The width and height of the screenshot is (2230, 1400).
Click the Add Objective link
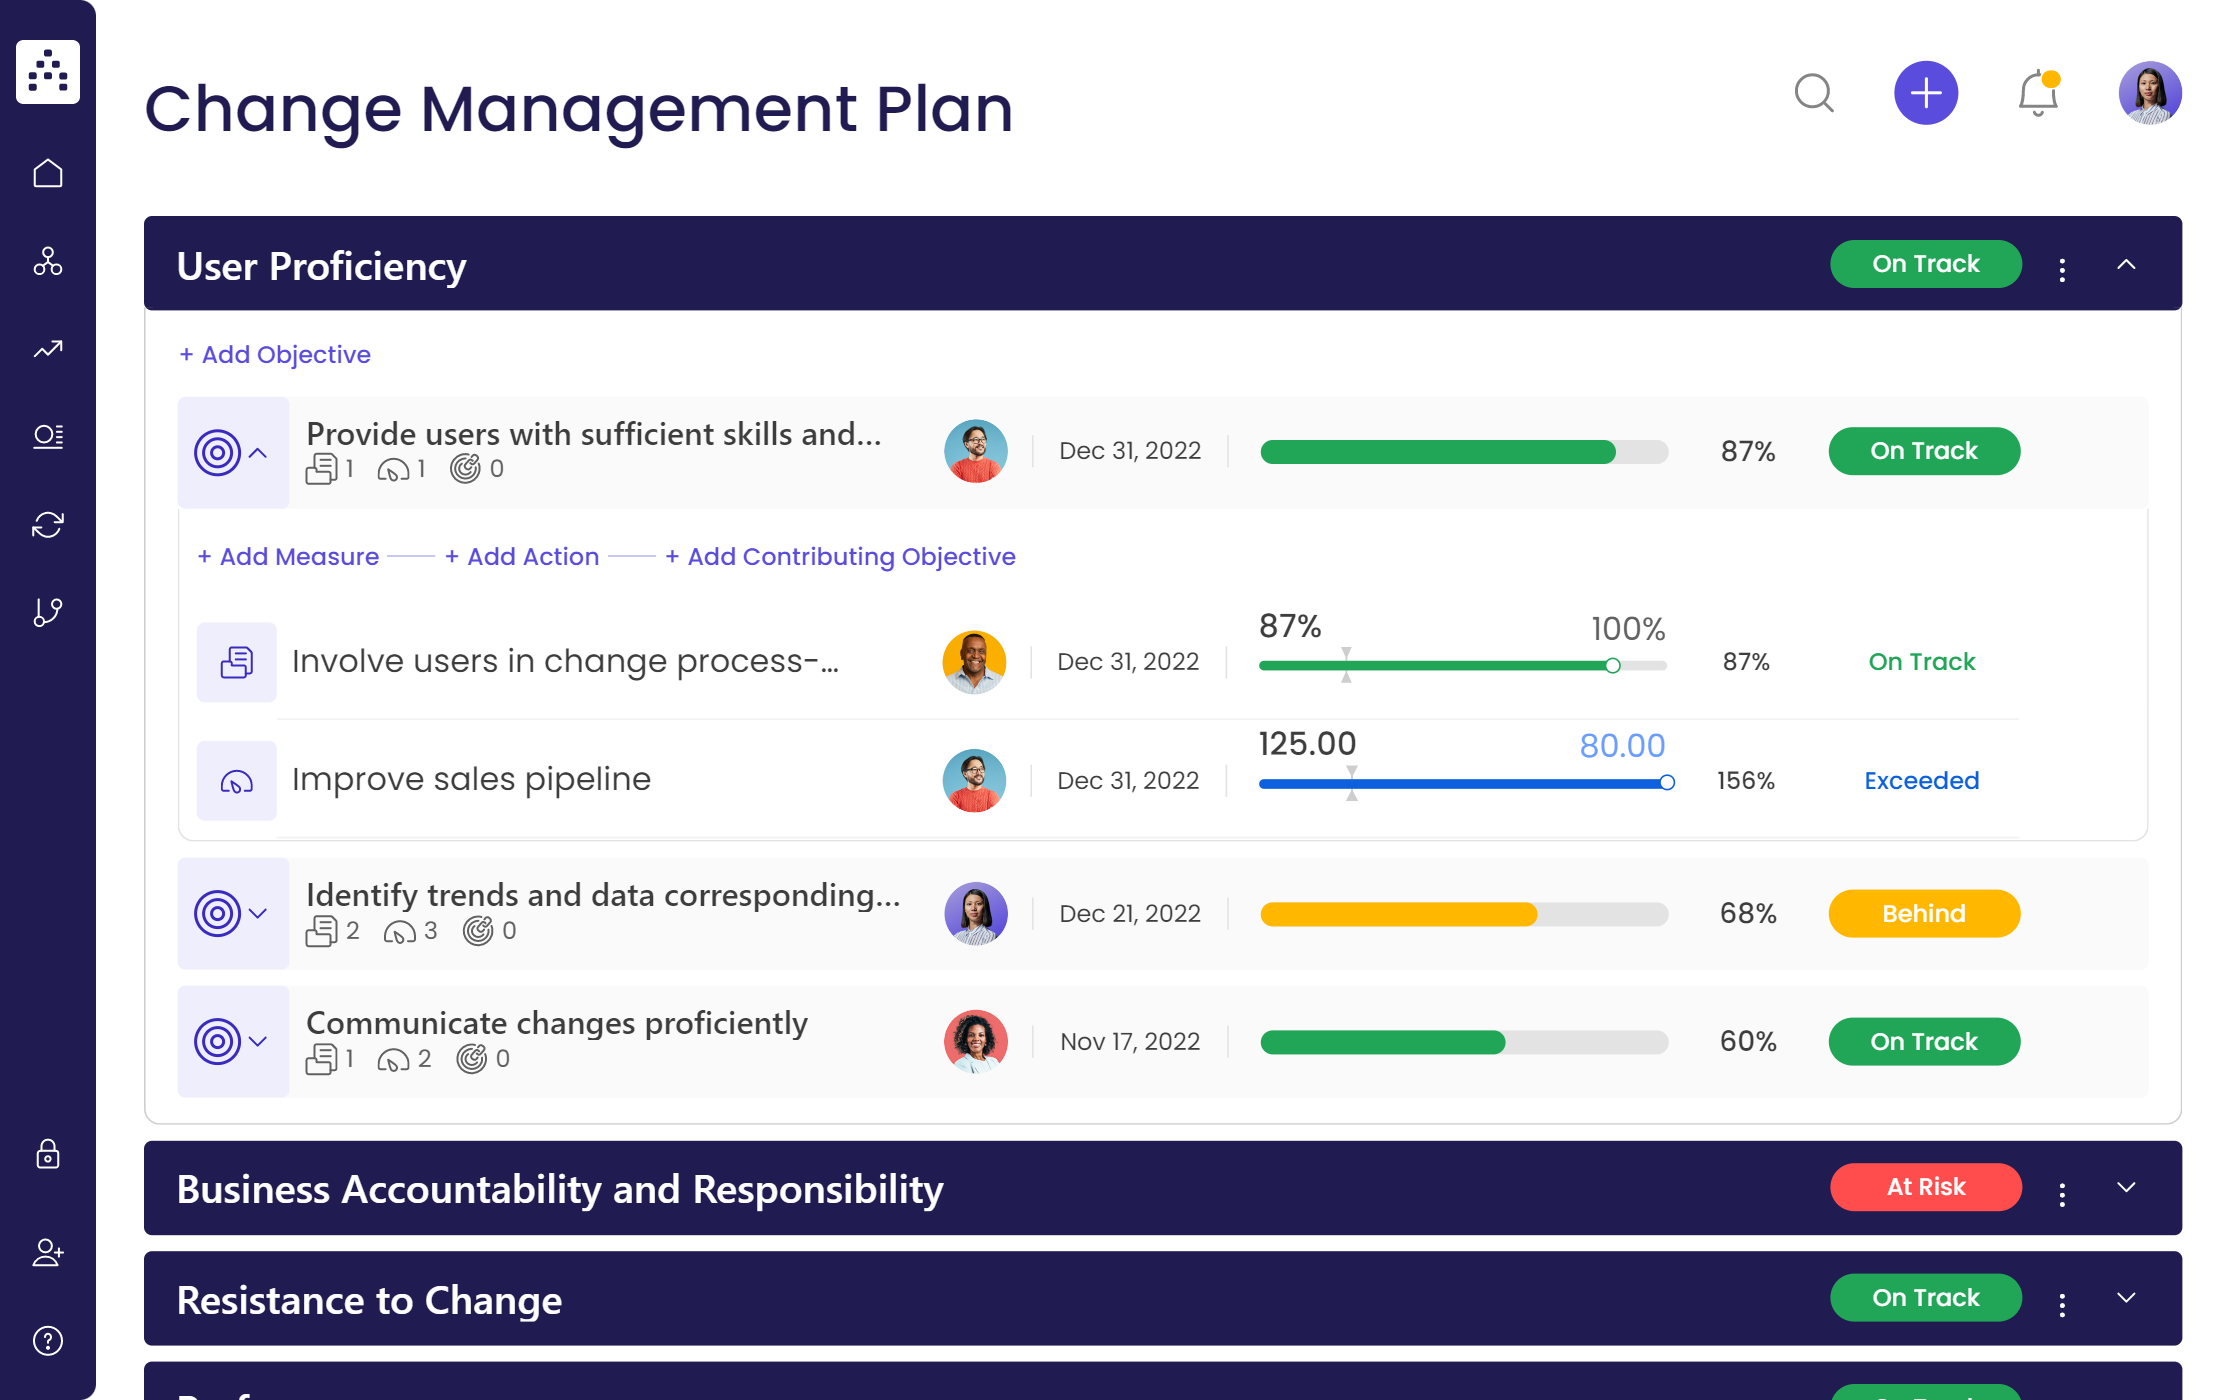click(275, 354)
